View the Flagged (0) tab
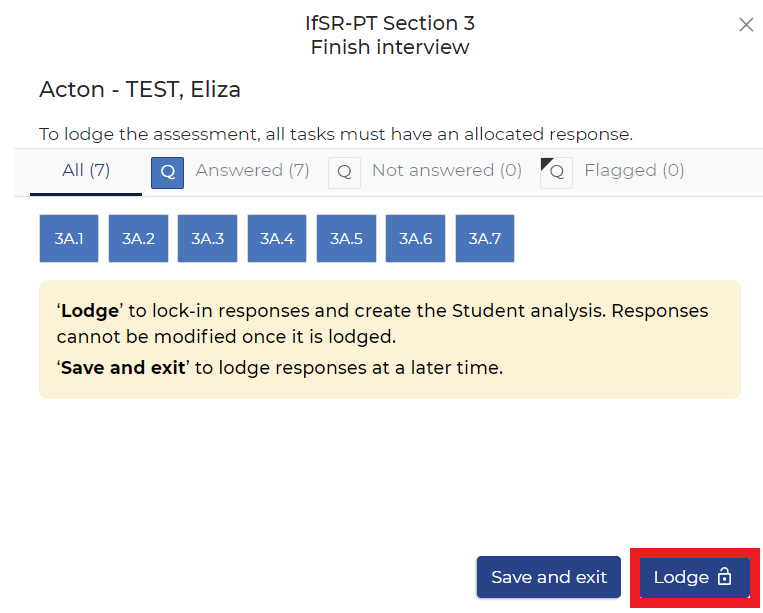This screenshot has height=613, width=763. pyautogui.click(x=634, y=171)
